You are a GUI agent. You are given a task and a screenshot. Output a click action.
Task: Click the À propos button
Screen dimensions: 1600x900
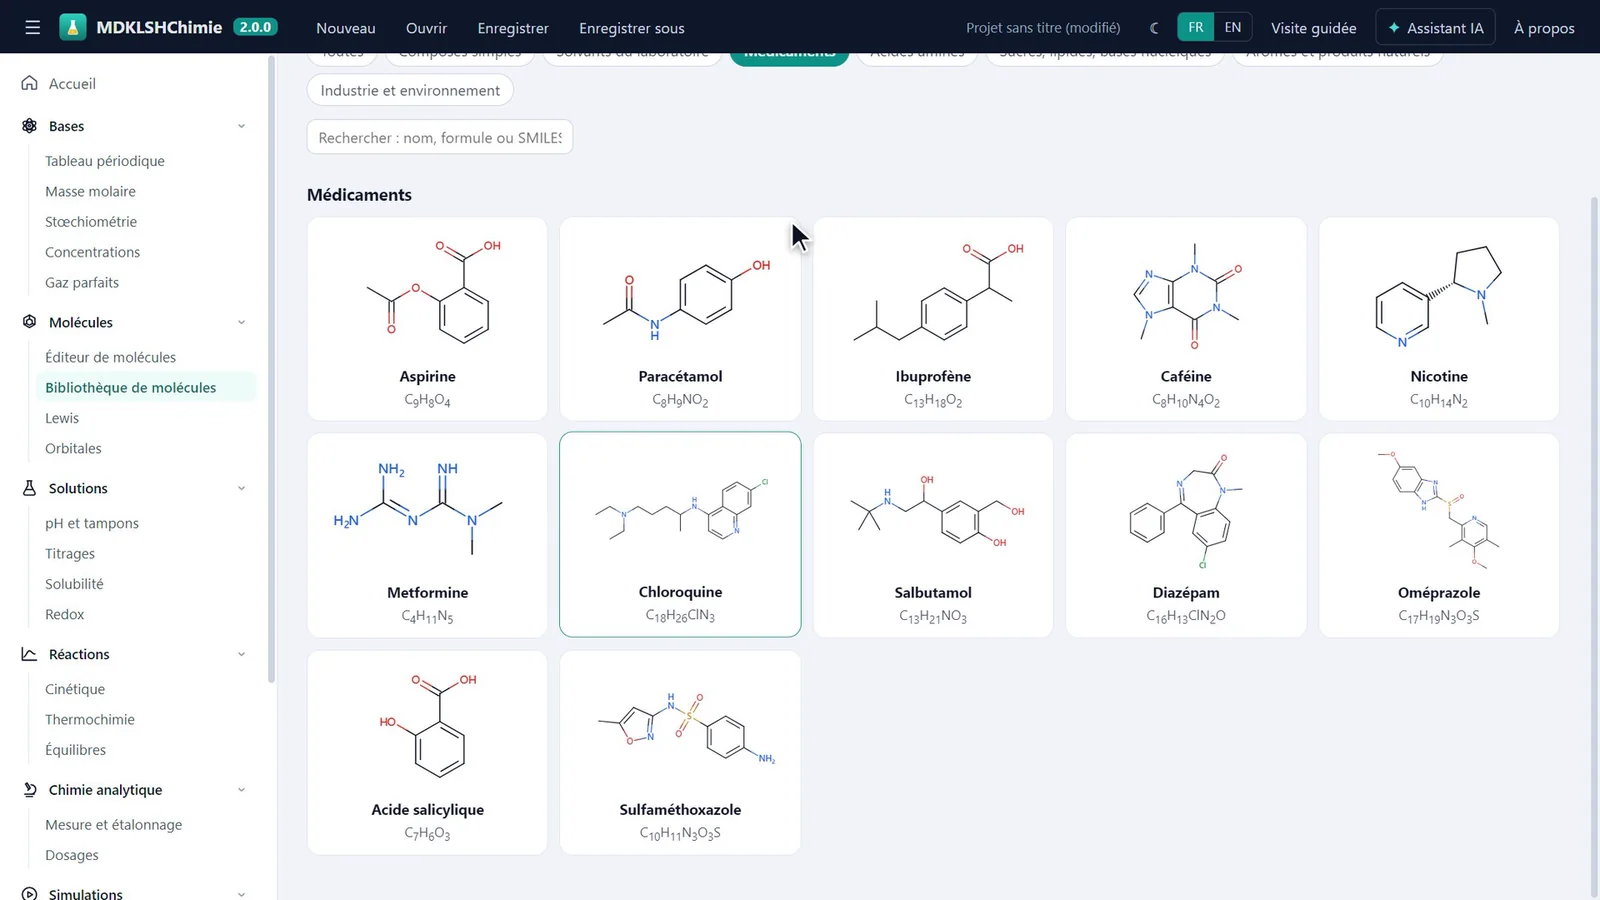click(1544, 28)
